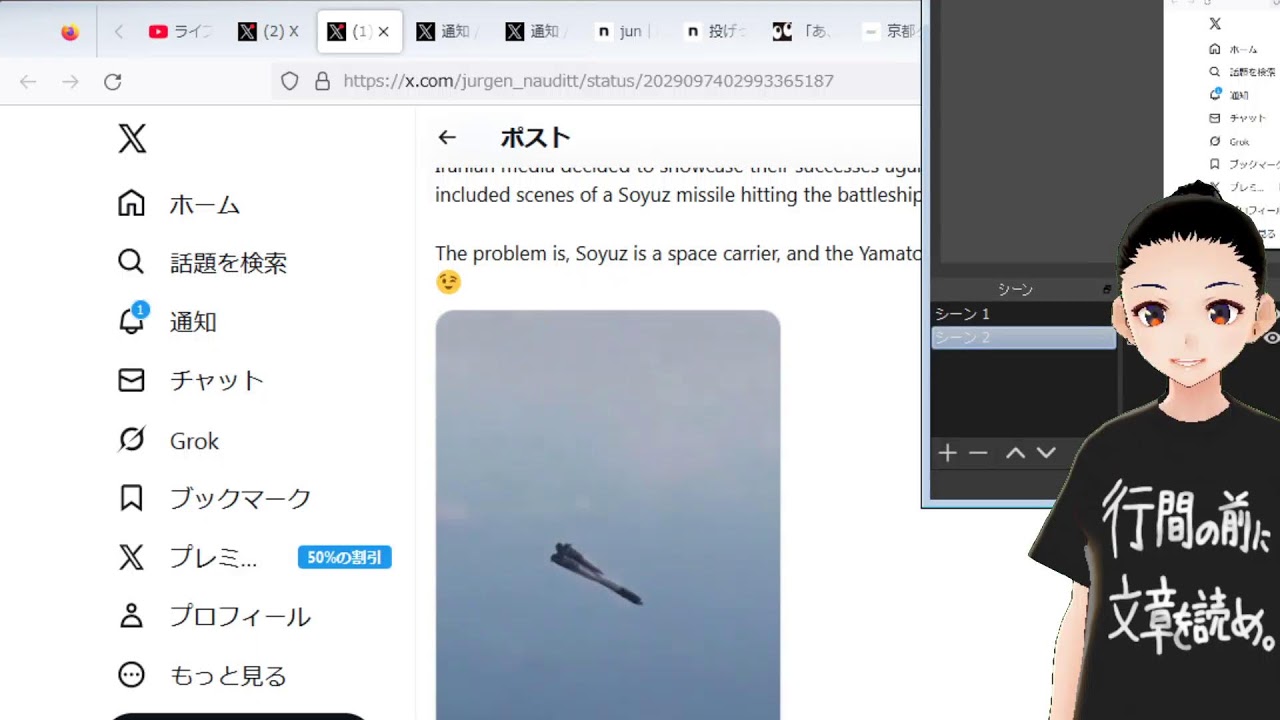Move scene down with the down-arrow in OBS

pyautogui.click(x=1046, y=453)
